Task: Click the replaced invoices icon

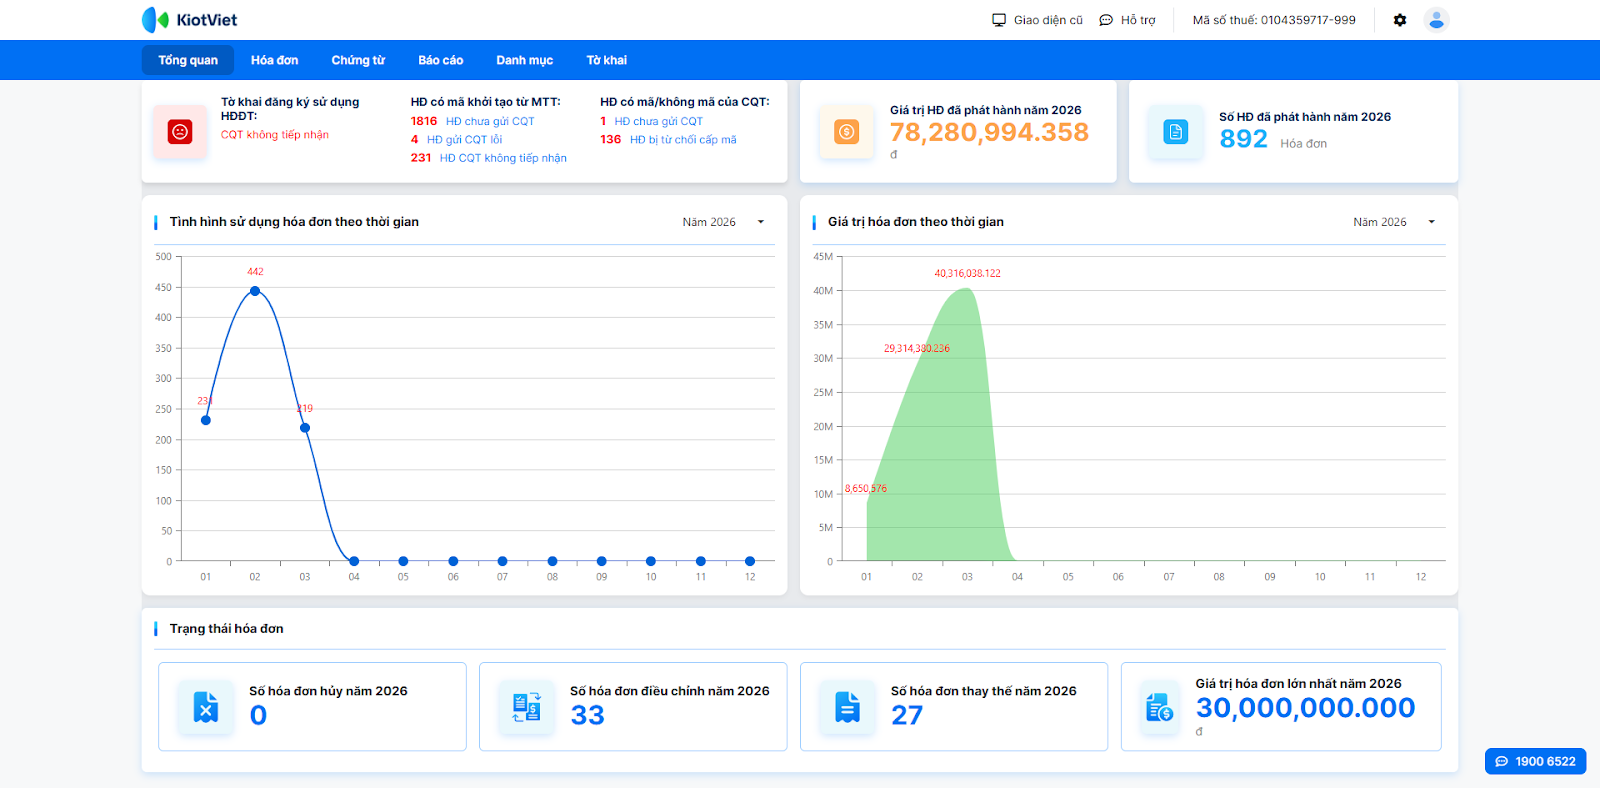Action: [847, 707]
